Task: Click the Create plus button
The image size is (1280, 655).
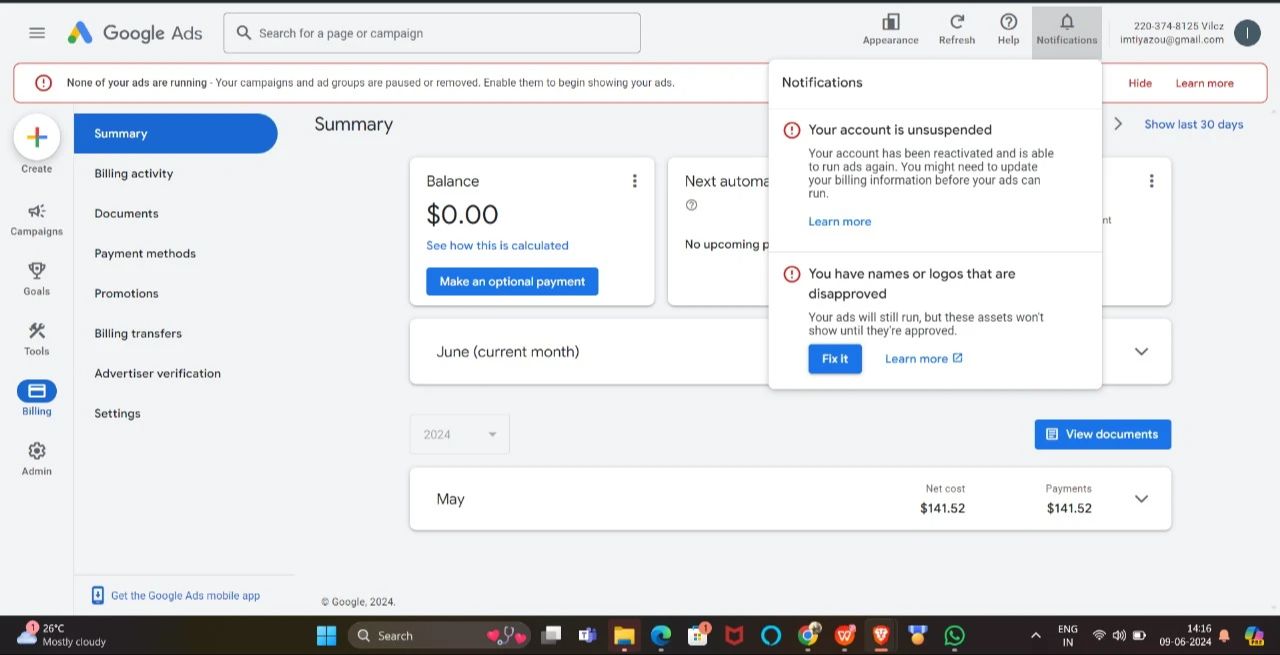Action: [37, 137]
